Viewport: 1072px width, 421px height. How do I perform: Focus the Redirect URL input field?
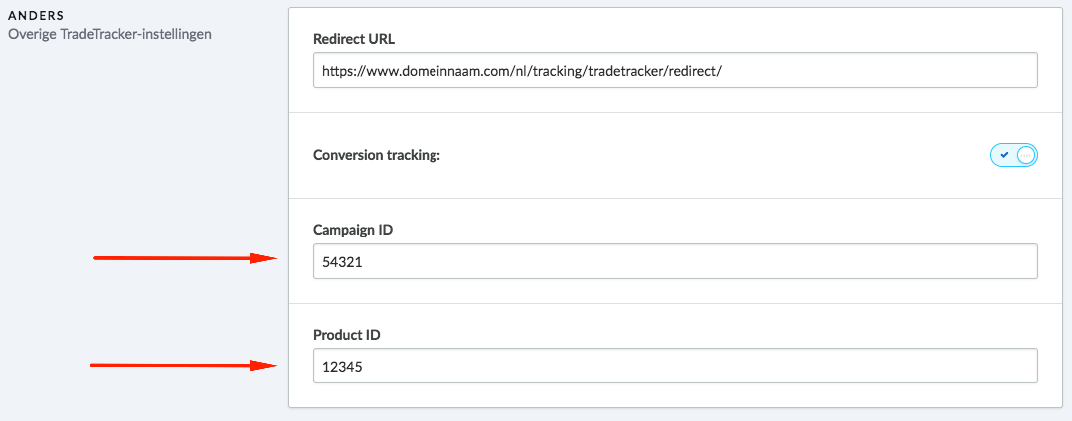[x=675, y=70]
